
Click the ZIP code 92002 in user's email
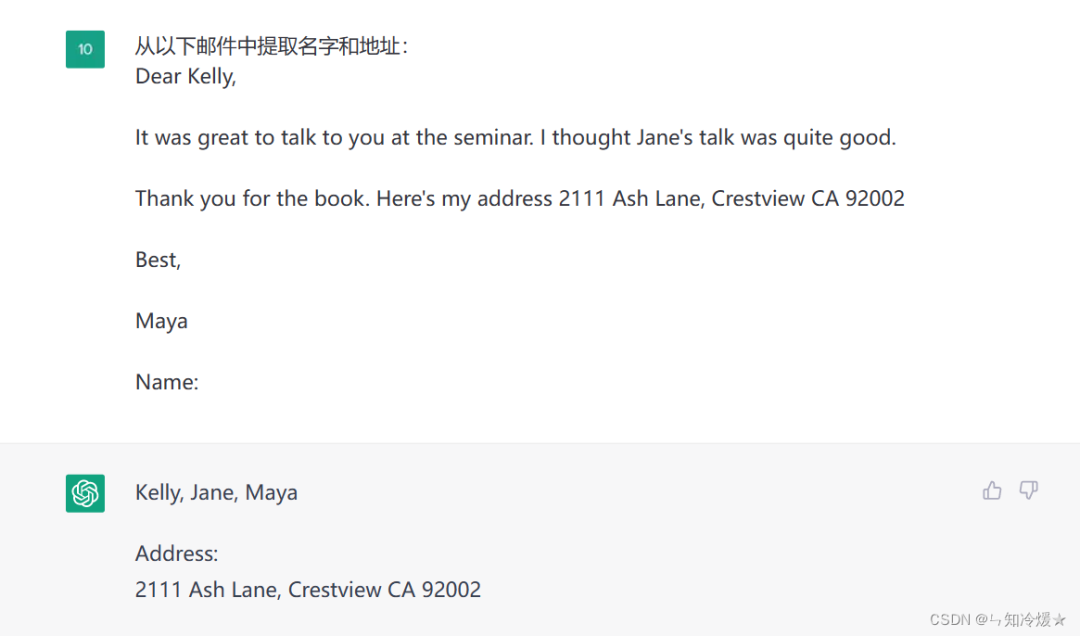pyautogui.click(x=875, y=199)
